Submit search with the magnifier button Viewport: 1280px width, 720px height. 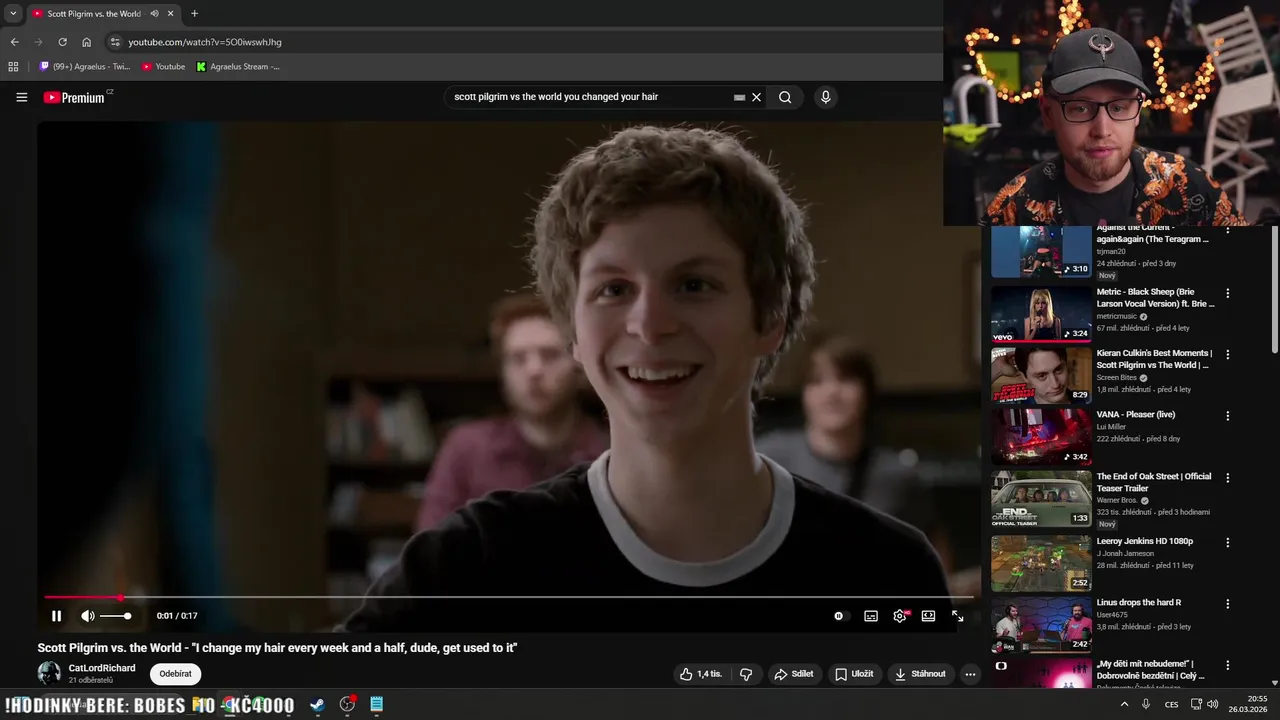point(785,97)
